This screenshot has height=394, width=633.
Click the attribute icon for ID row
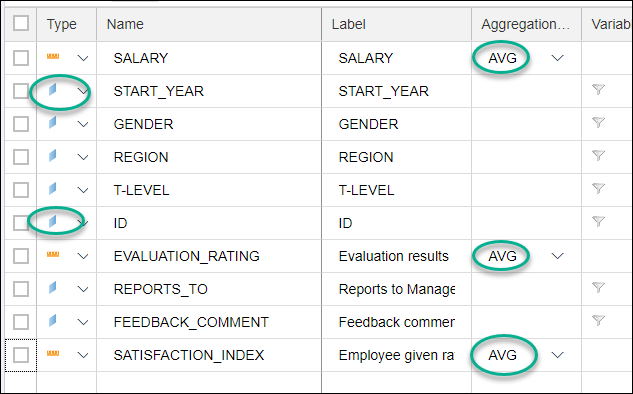(52, 222)
